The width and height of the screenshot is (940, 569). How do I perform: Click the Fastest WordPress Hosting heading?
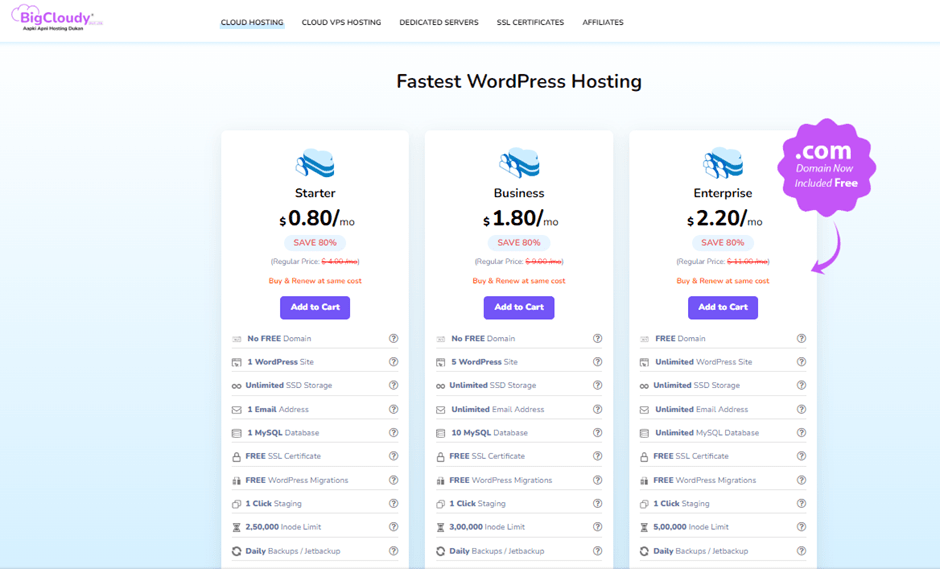click(x=519, y=81)
